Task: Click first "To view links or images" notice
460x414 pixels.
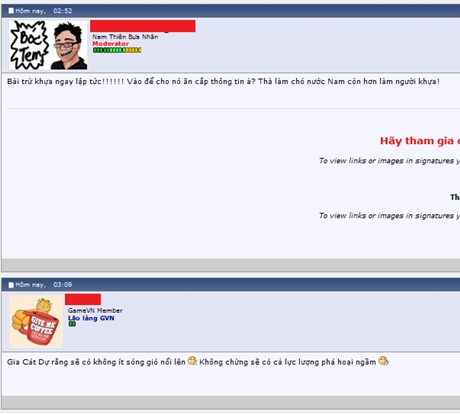Action: pos(389,161)
